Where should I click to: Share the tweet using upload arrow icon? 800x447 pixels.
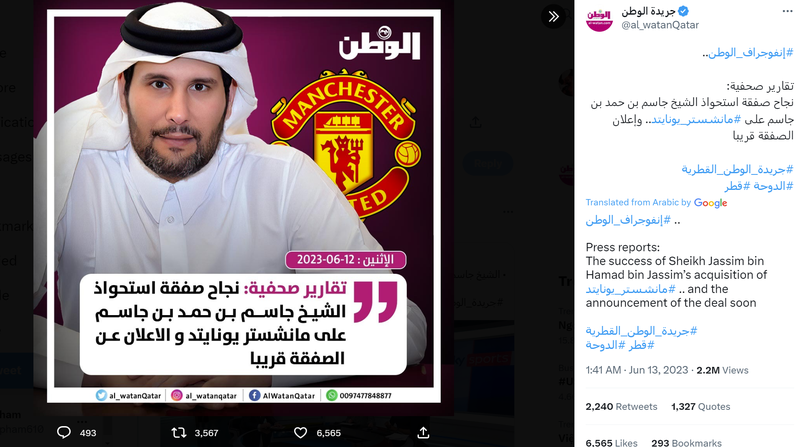[x=423, y=433]
